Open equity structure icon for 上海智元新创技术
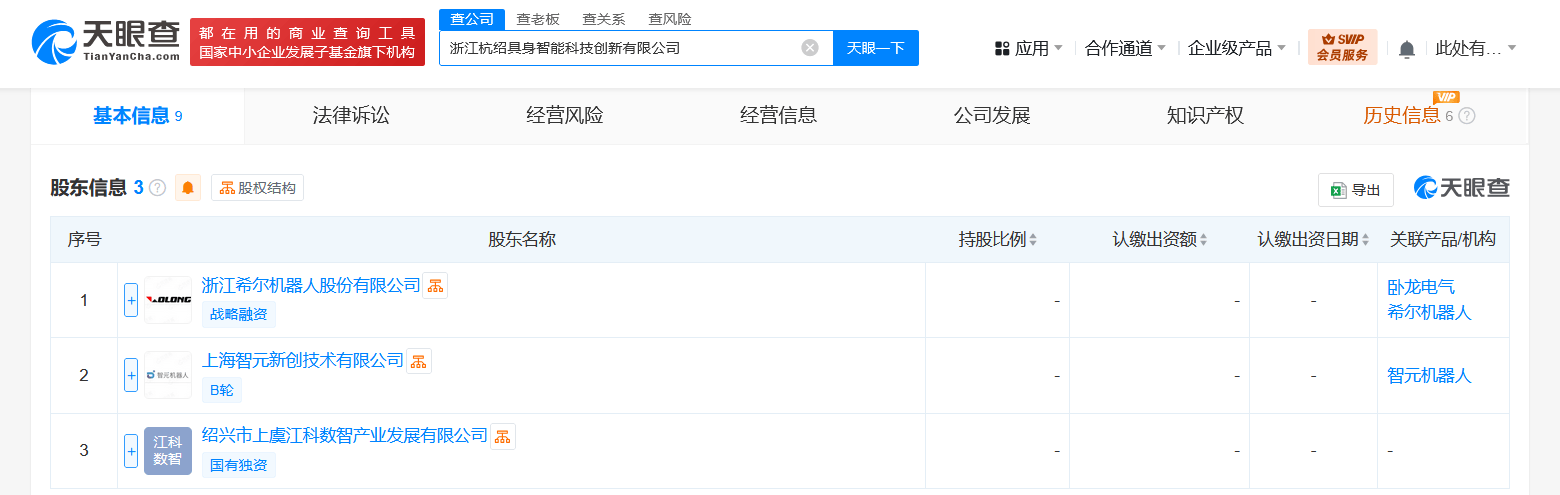The image size is (1560, 495). pyautogui.click(x=419, y=361)
